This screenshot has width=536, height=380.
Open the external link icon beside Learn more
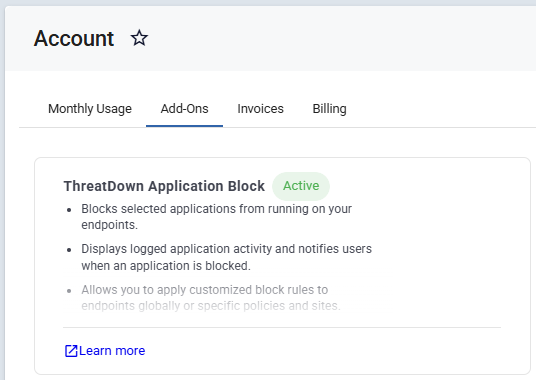point(71,351)
